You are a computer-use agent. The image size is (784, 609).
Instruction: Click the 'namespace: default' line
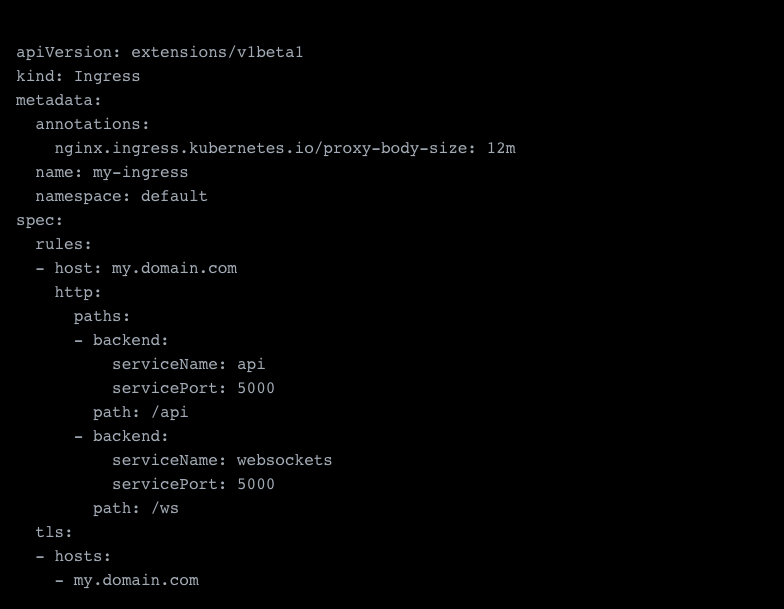121,196
